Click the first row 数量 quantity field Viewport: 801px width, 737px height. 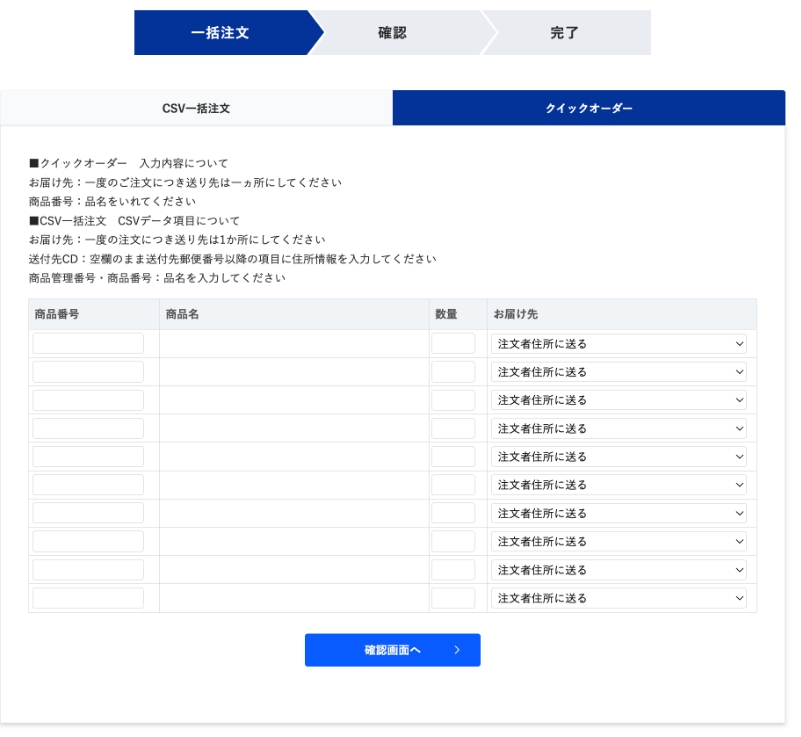pyautogui.click(x=453, y=343)
